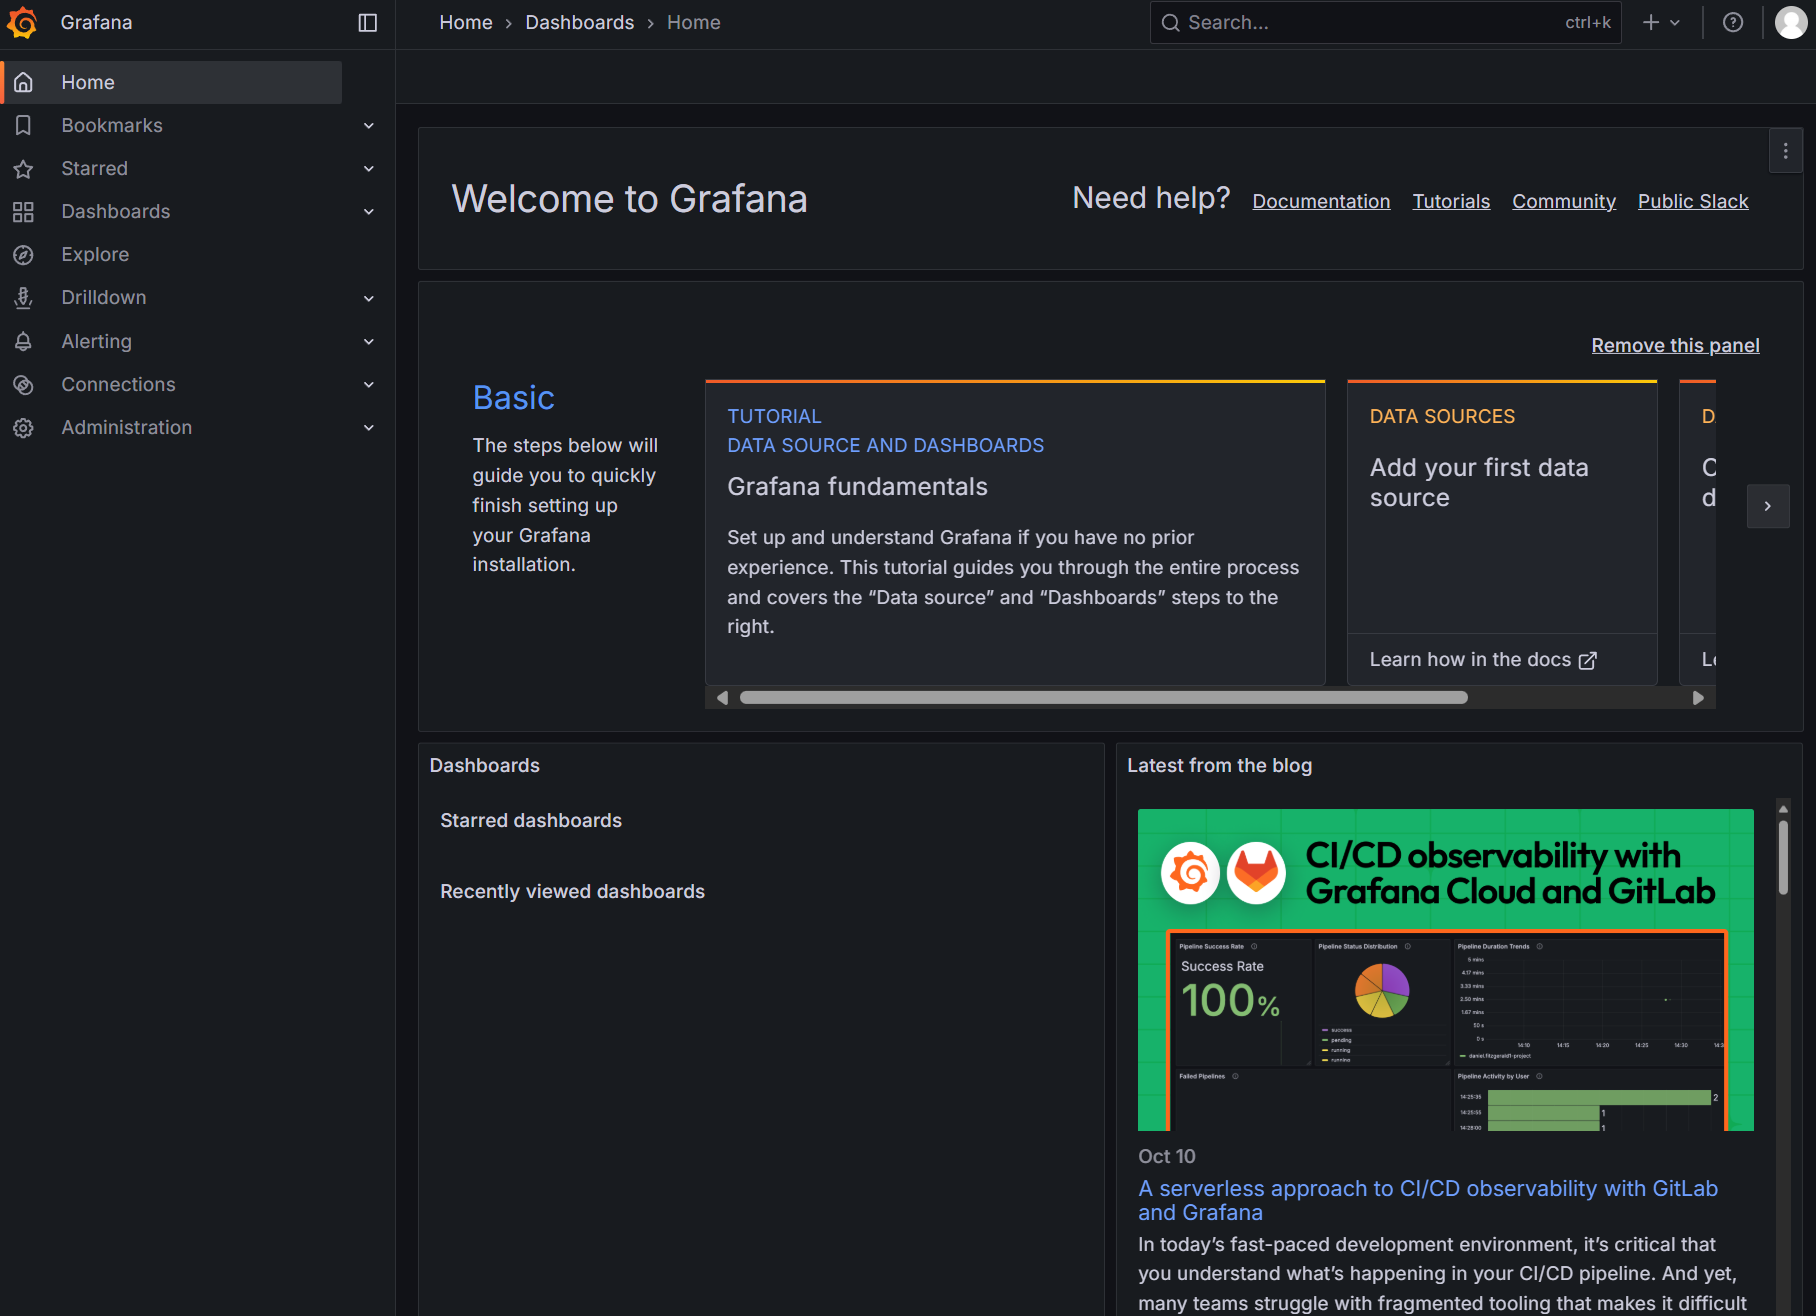Click the Drilldown icon in sidebar

click(x=24, y=297)
